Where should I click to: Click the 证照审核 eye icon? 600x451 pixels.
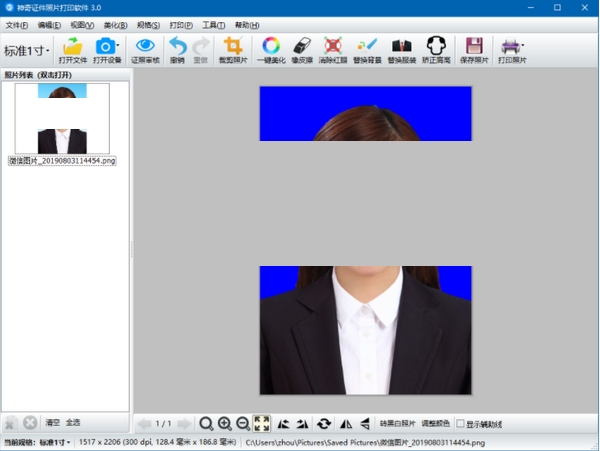145,47
